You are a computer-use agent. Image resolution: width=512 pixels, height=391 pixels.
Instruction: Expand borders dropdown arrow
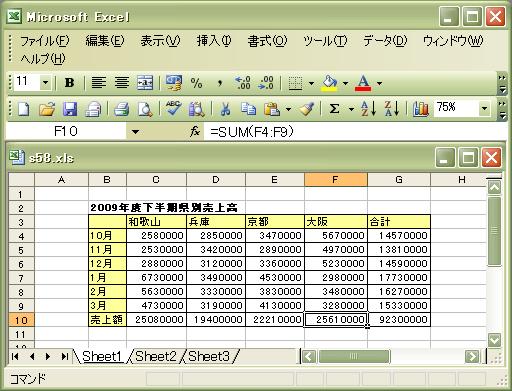click(311, 83)
